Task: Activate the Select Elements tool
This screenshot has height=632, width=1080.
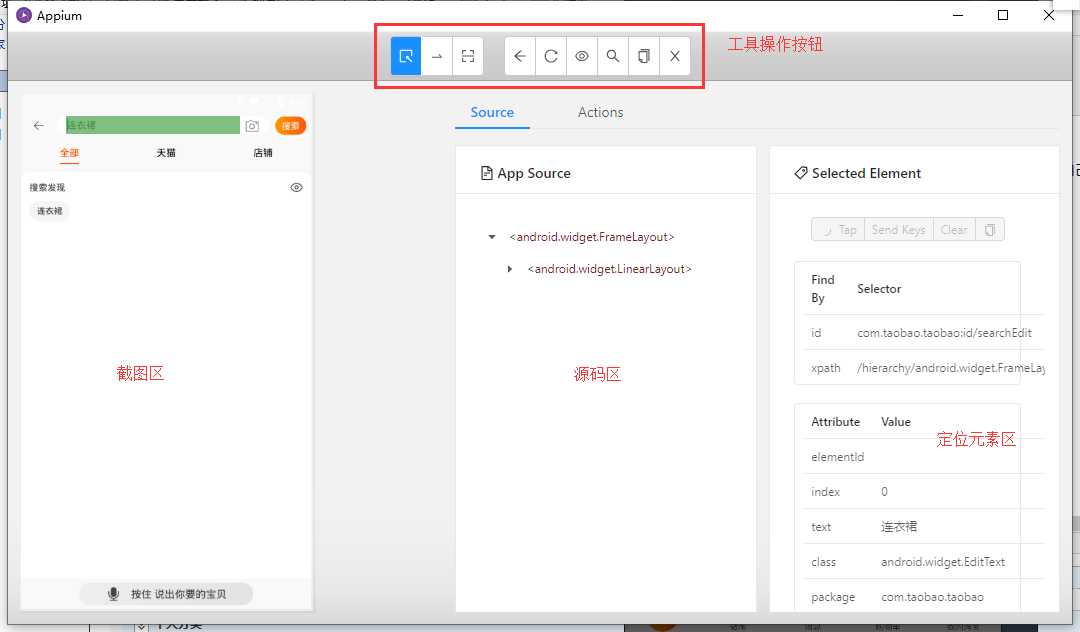Action: (406, 56)
